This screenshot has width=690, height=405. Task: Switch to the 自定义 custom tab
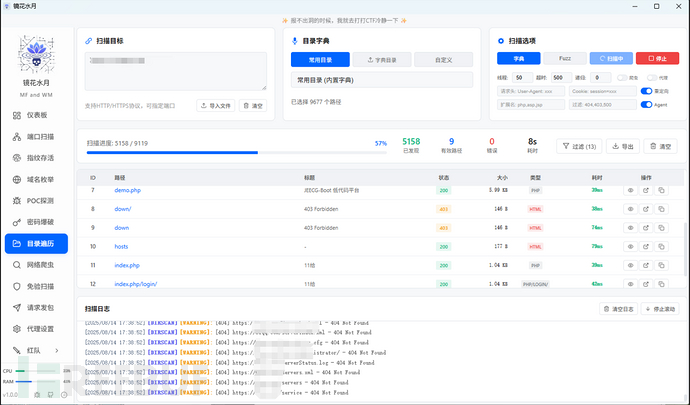(x=444, y=60)
